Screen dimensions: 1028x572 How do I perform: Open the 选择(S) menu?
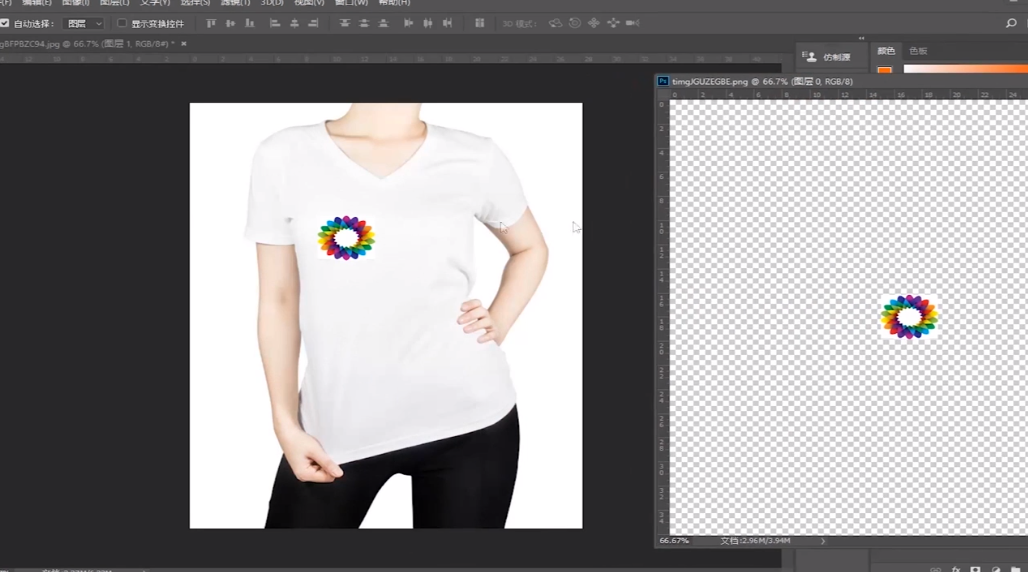pyautogui.click(x=195, y=3)
